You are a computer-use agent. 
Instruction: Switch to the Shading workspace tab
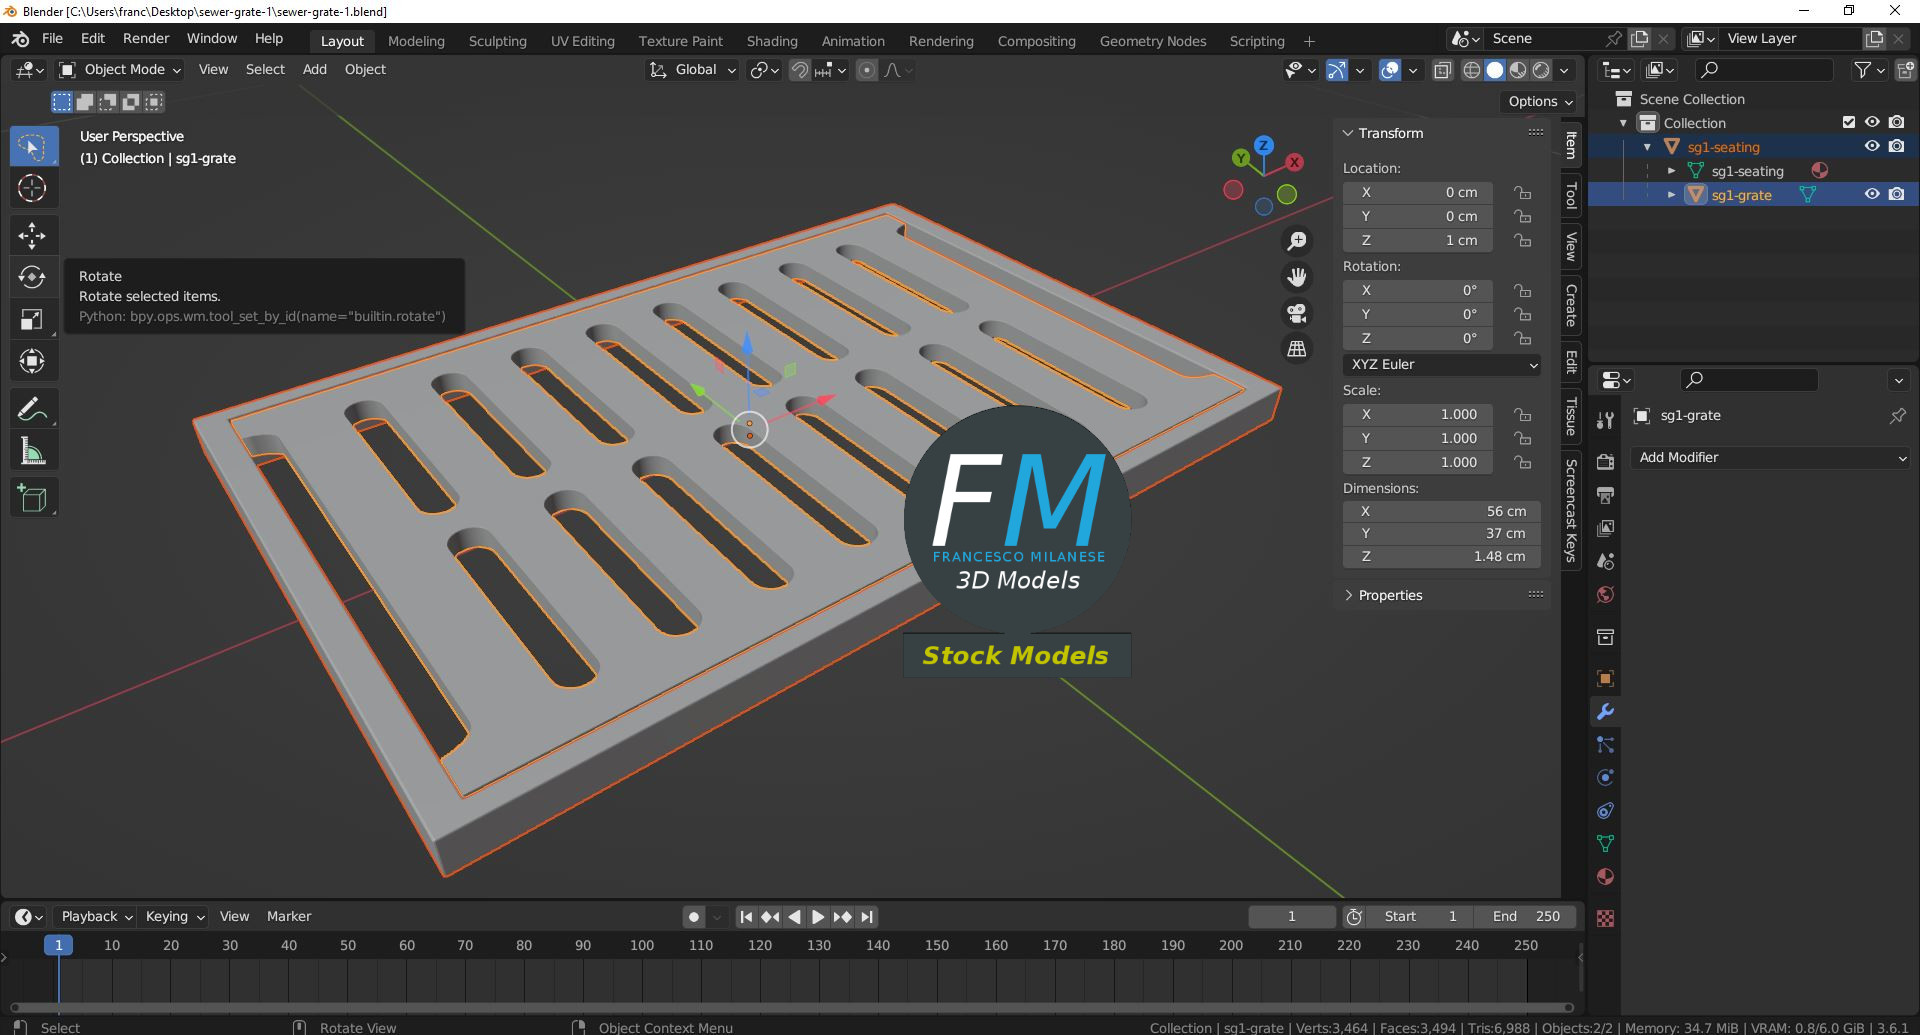click(x=772, y=41)
